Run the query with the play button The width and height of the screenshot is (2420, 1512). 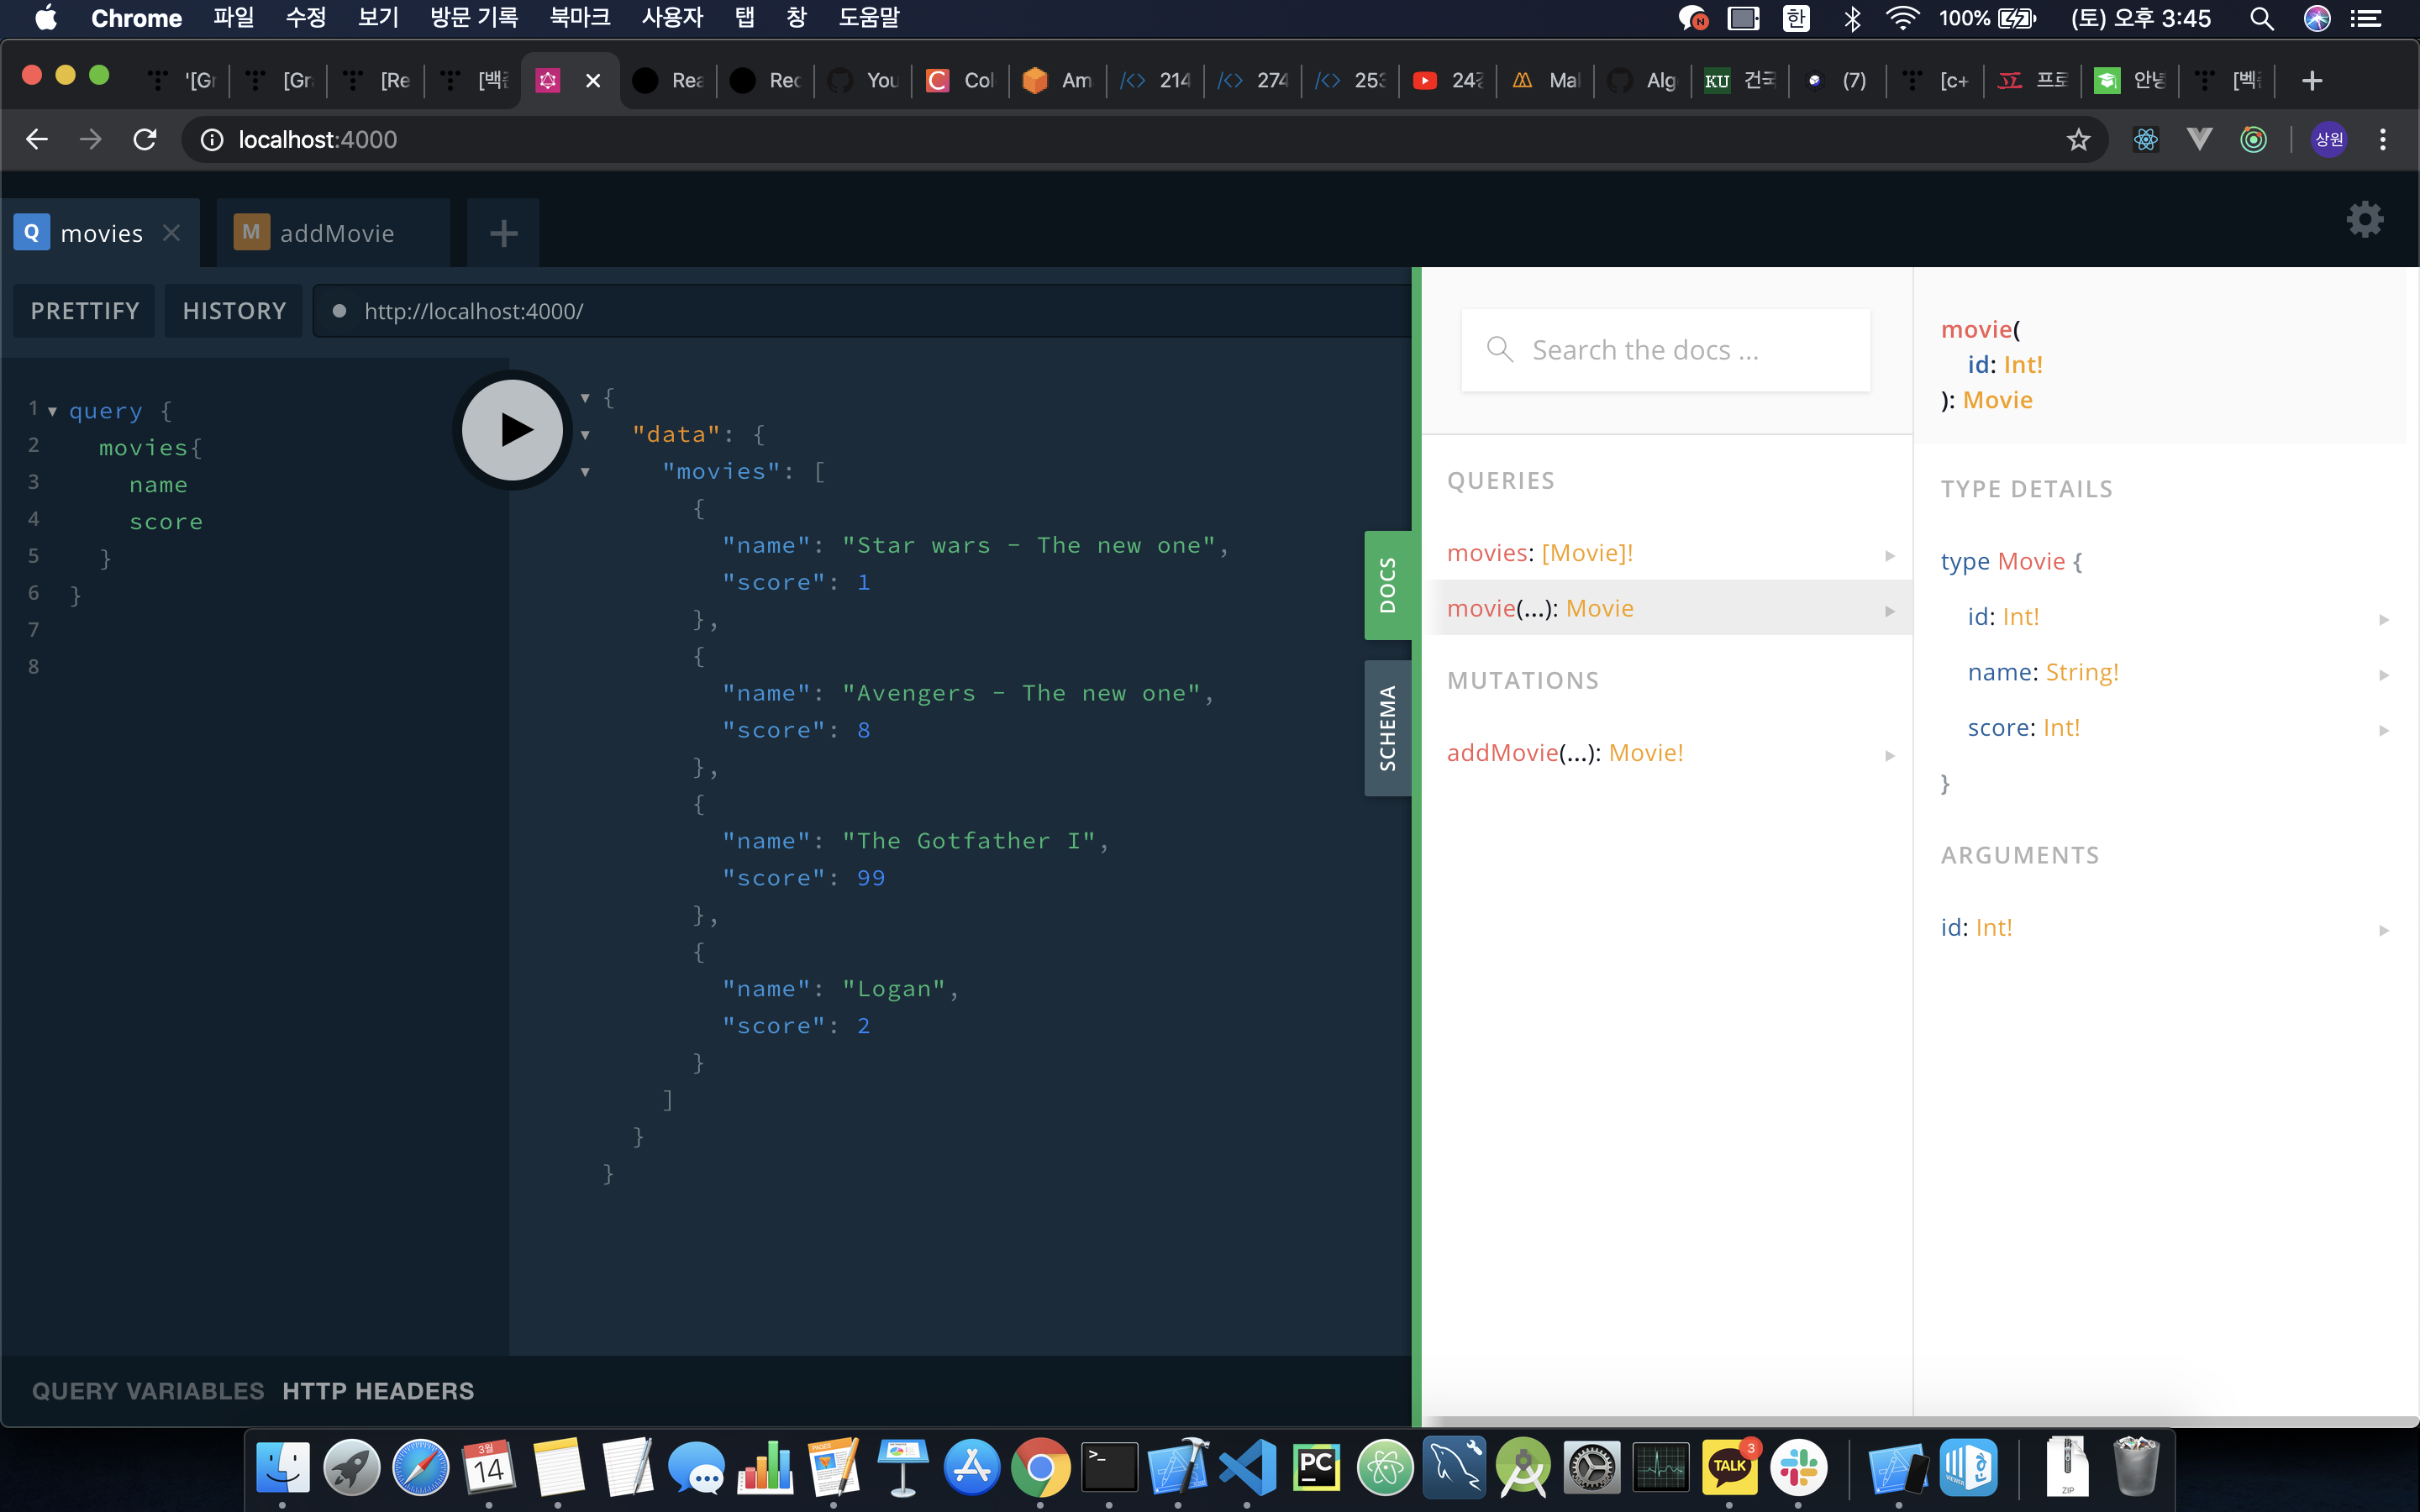tap(513, 430)
